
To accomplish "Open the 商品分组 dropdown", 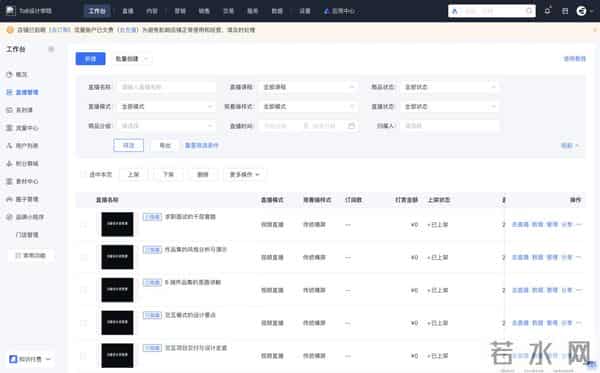I will [166, 126].
